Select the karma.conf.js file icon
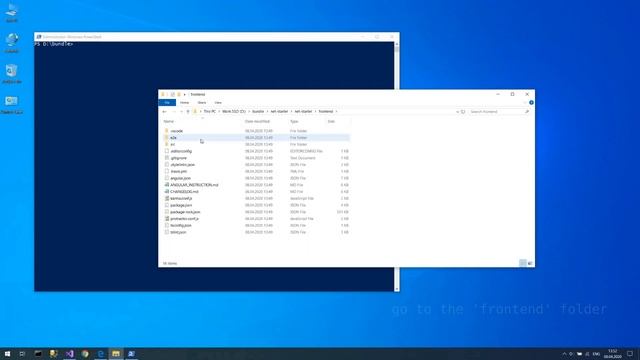 click(167, 198)
